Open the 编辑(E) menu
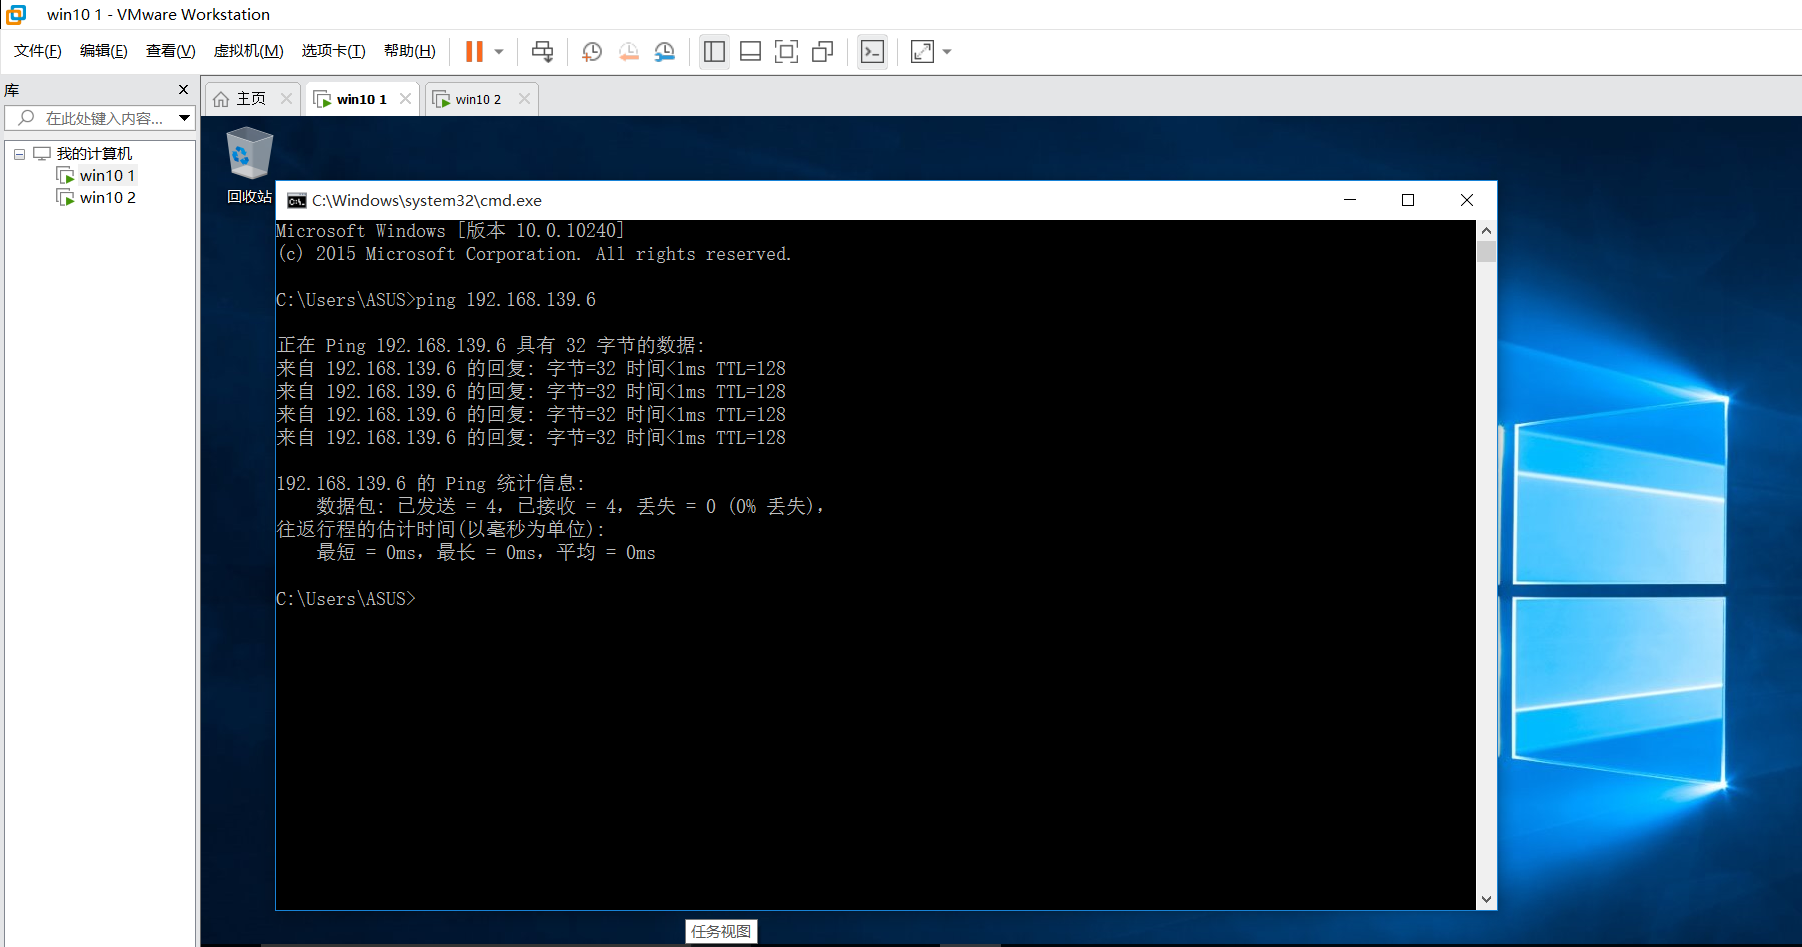Image resolution: width=1802 pixels, height=947 pixels. 104,51
